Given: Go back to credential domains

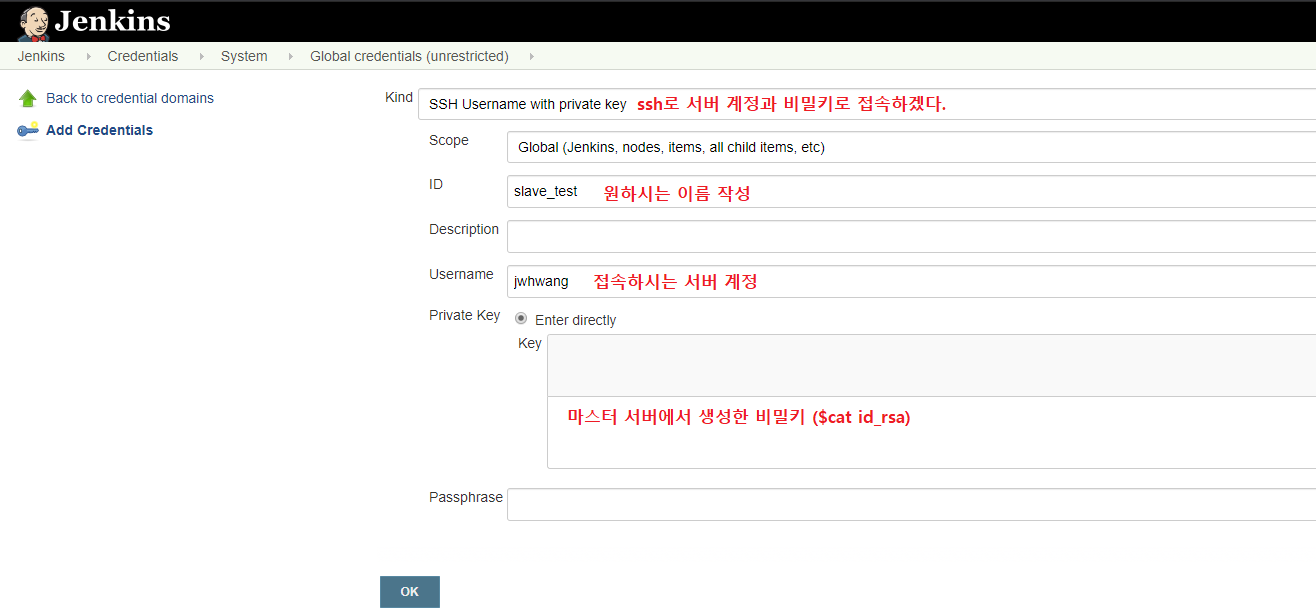Looking at the screenshot, I should [x=130, y=98].
